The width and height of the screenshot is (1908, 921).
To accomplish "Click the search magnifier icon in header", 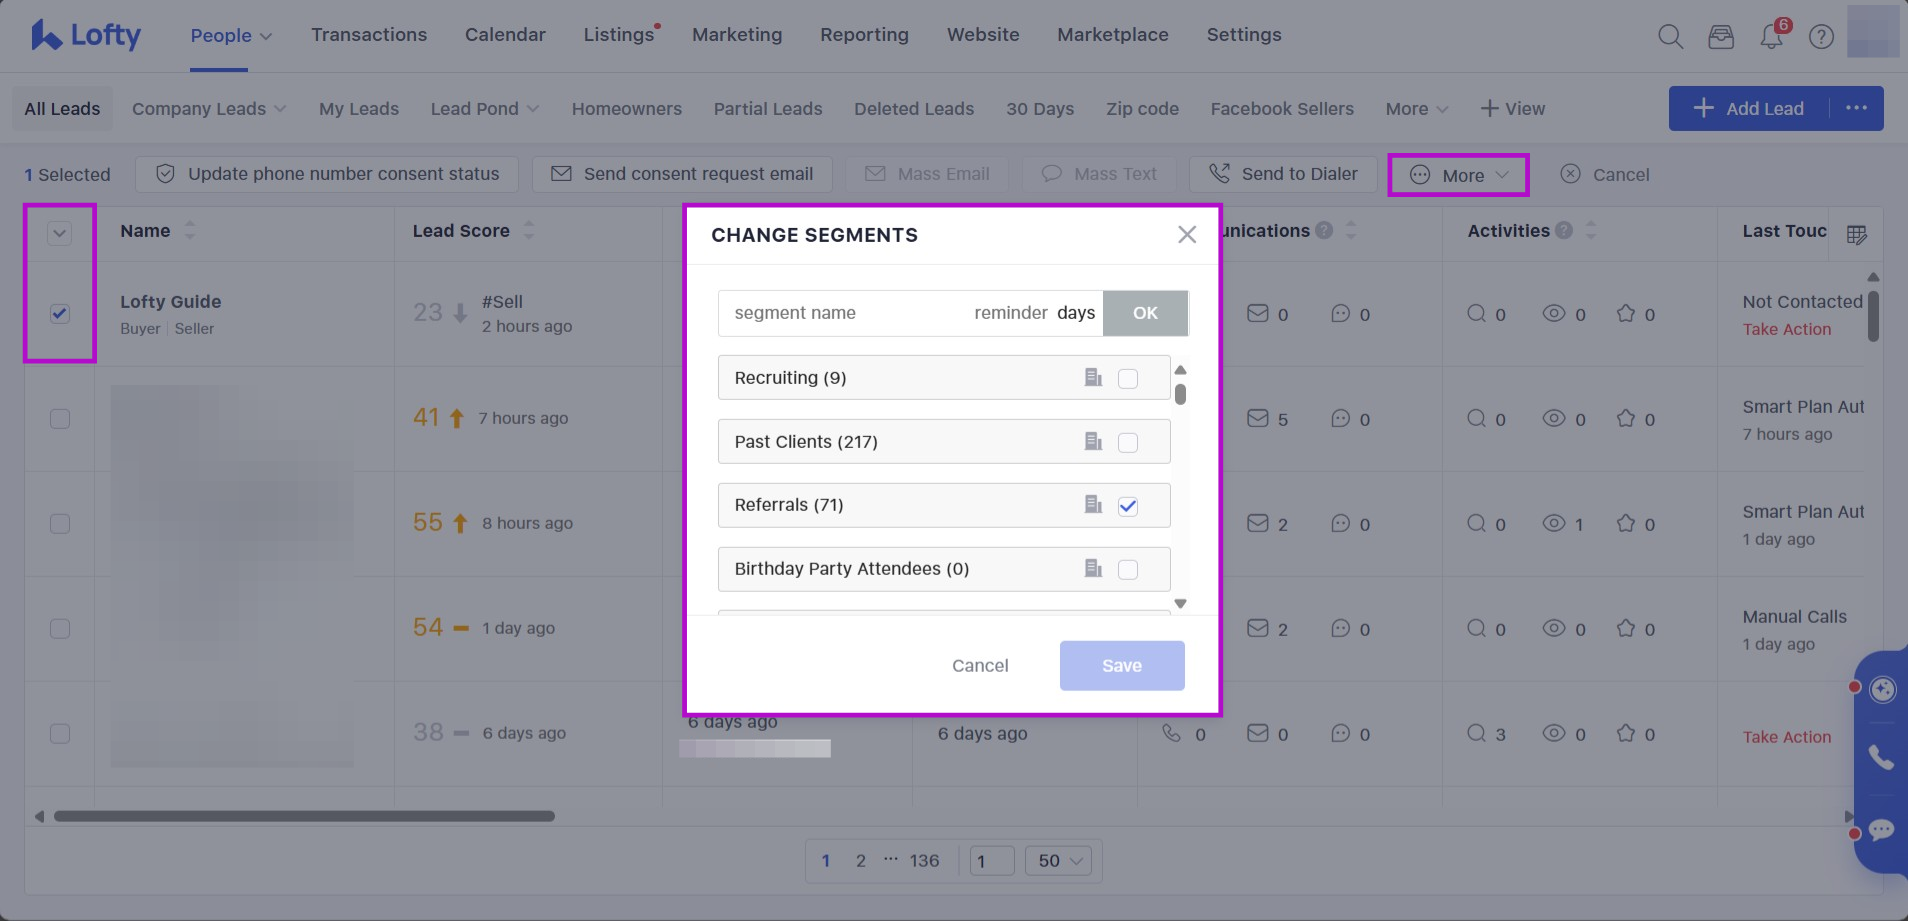I will 1670,37.
